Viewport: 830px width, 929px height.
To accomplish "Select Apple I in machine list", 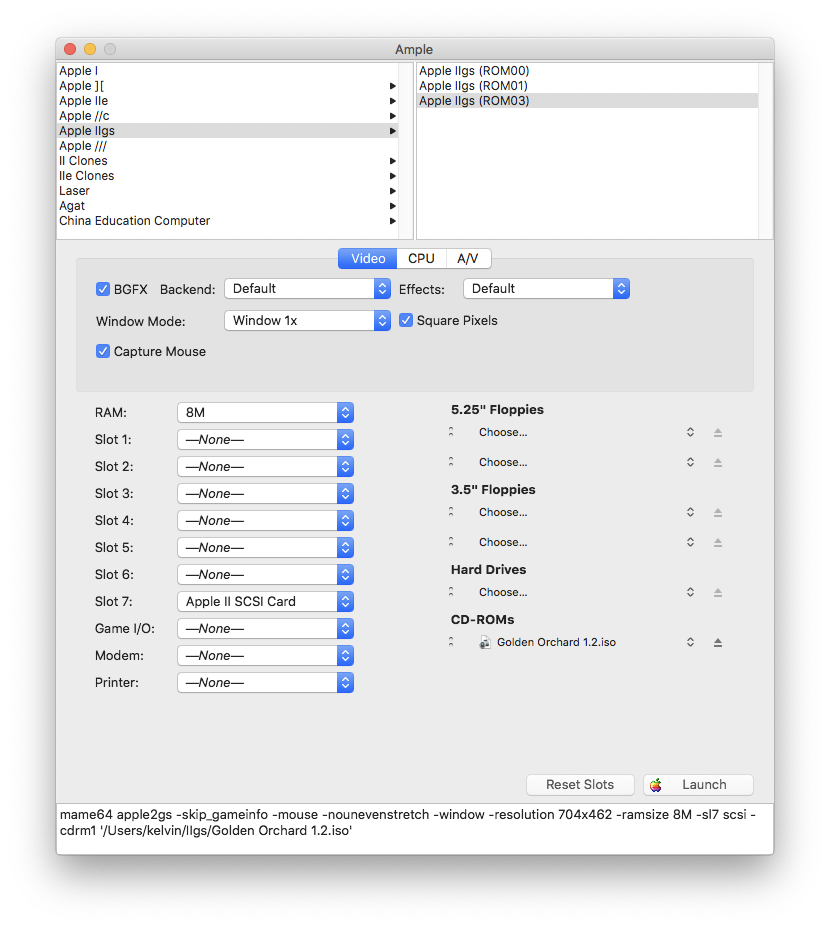I will click(x=227, y=71).
